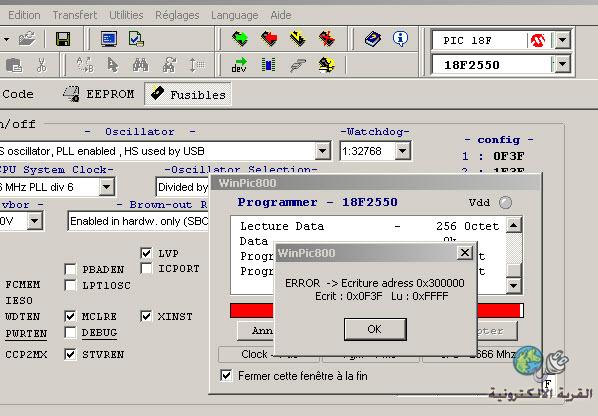Toggle the LVP checkbox
The image size is (598, 416).
[146, 253]
